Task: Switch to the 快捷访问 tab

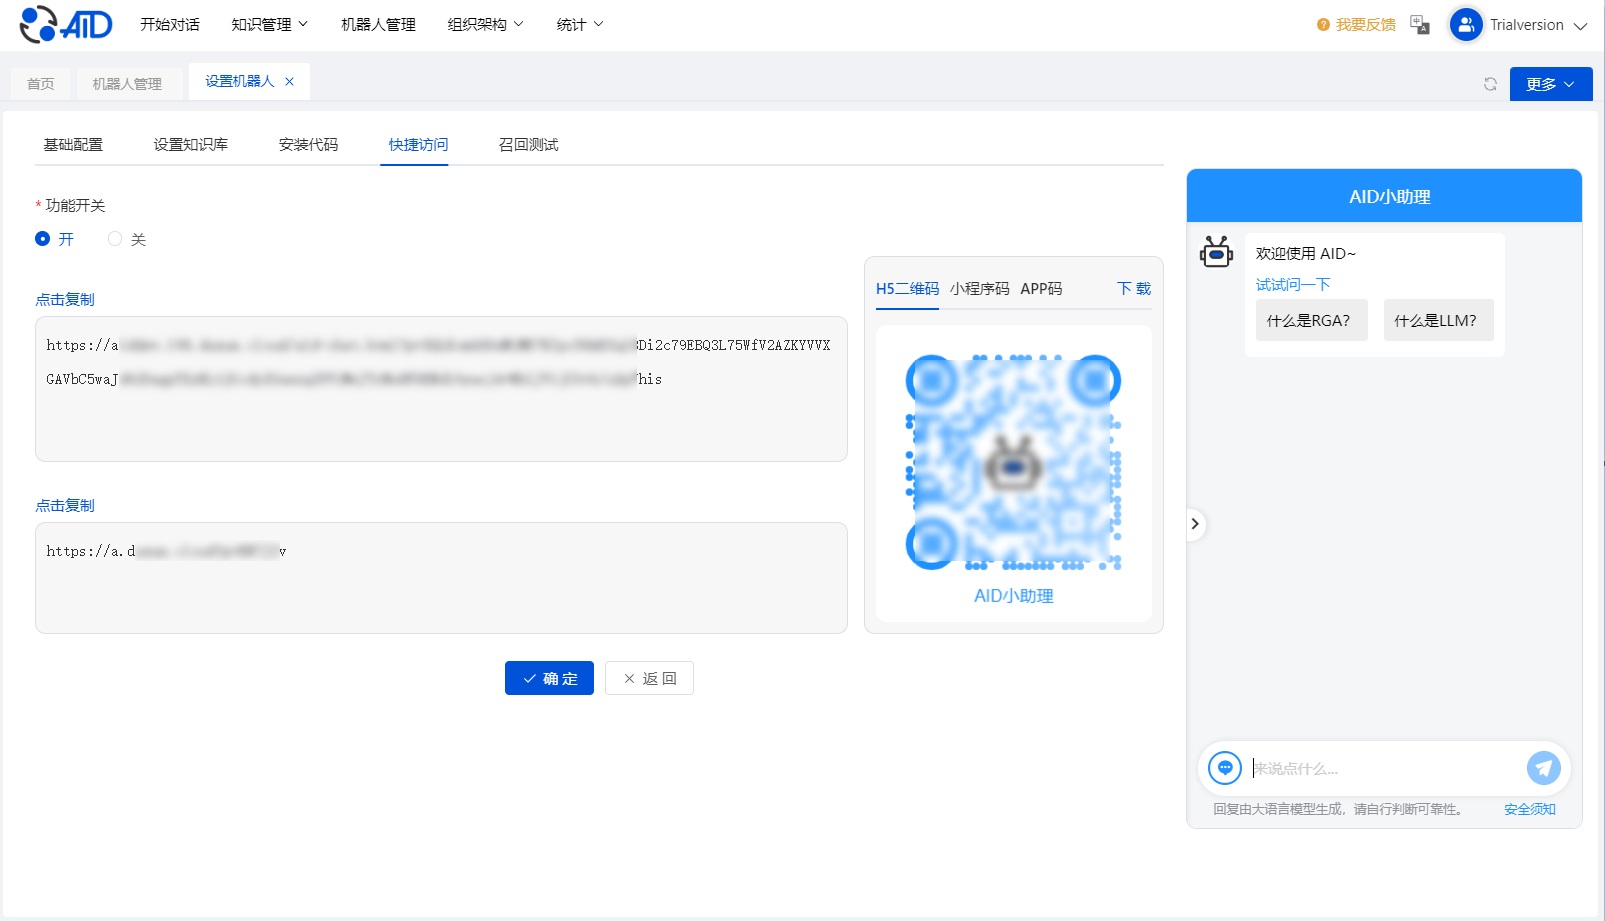Action: coord(418,145)
